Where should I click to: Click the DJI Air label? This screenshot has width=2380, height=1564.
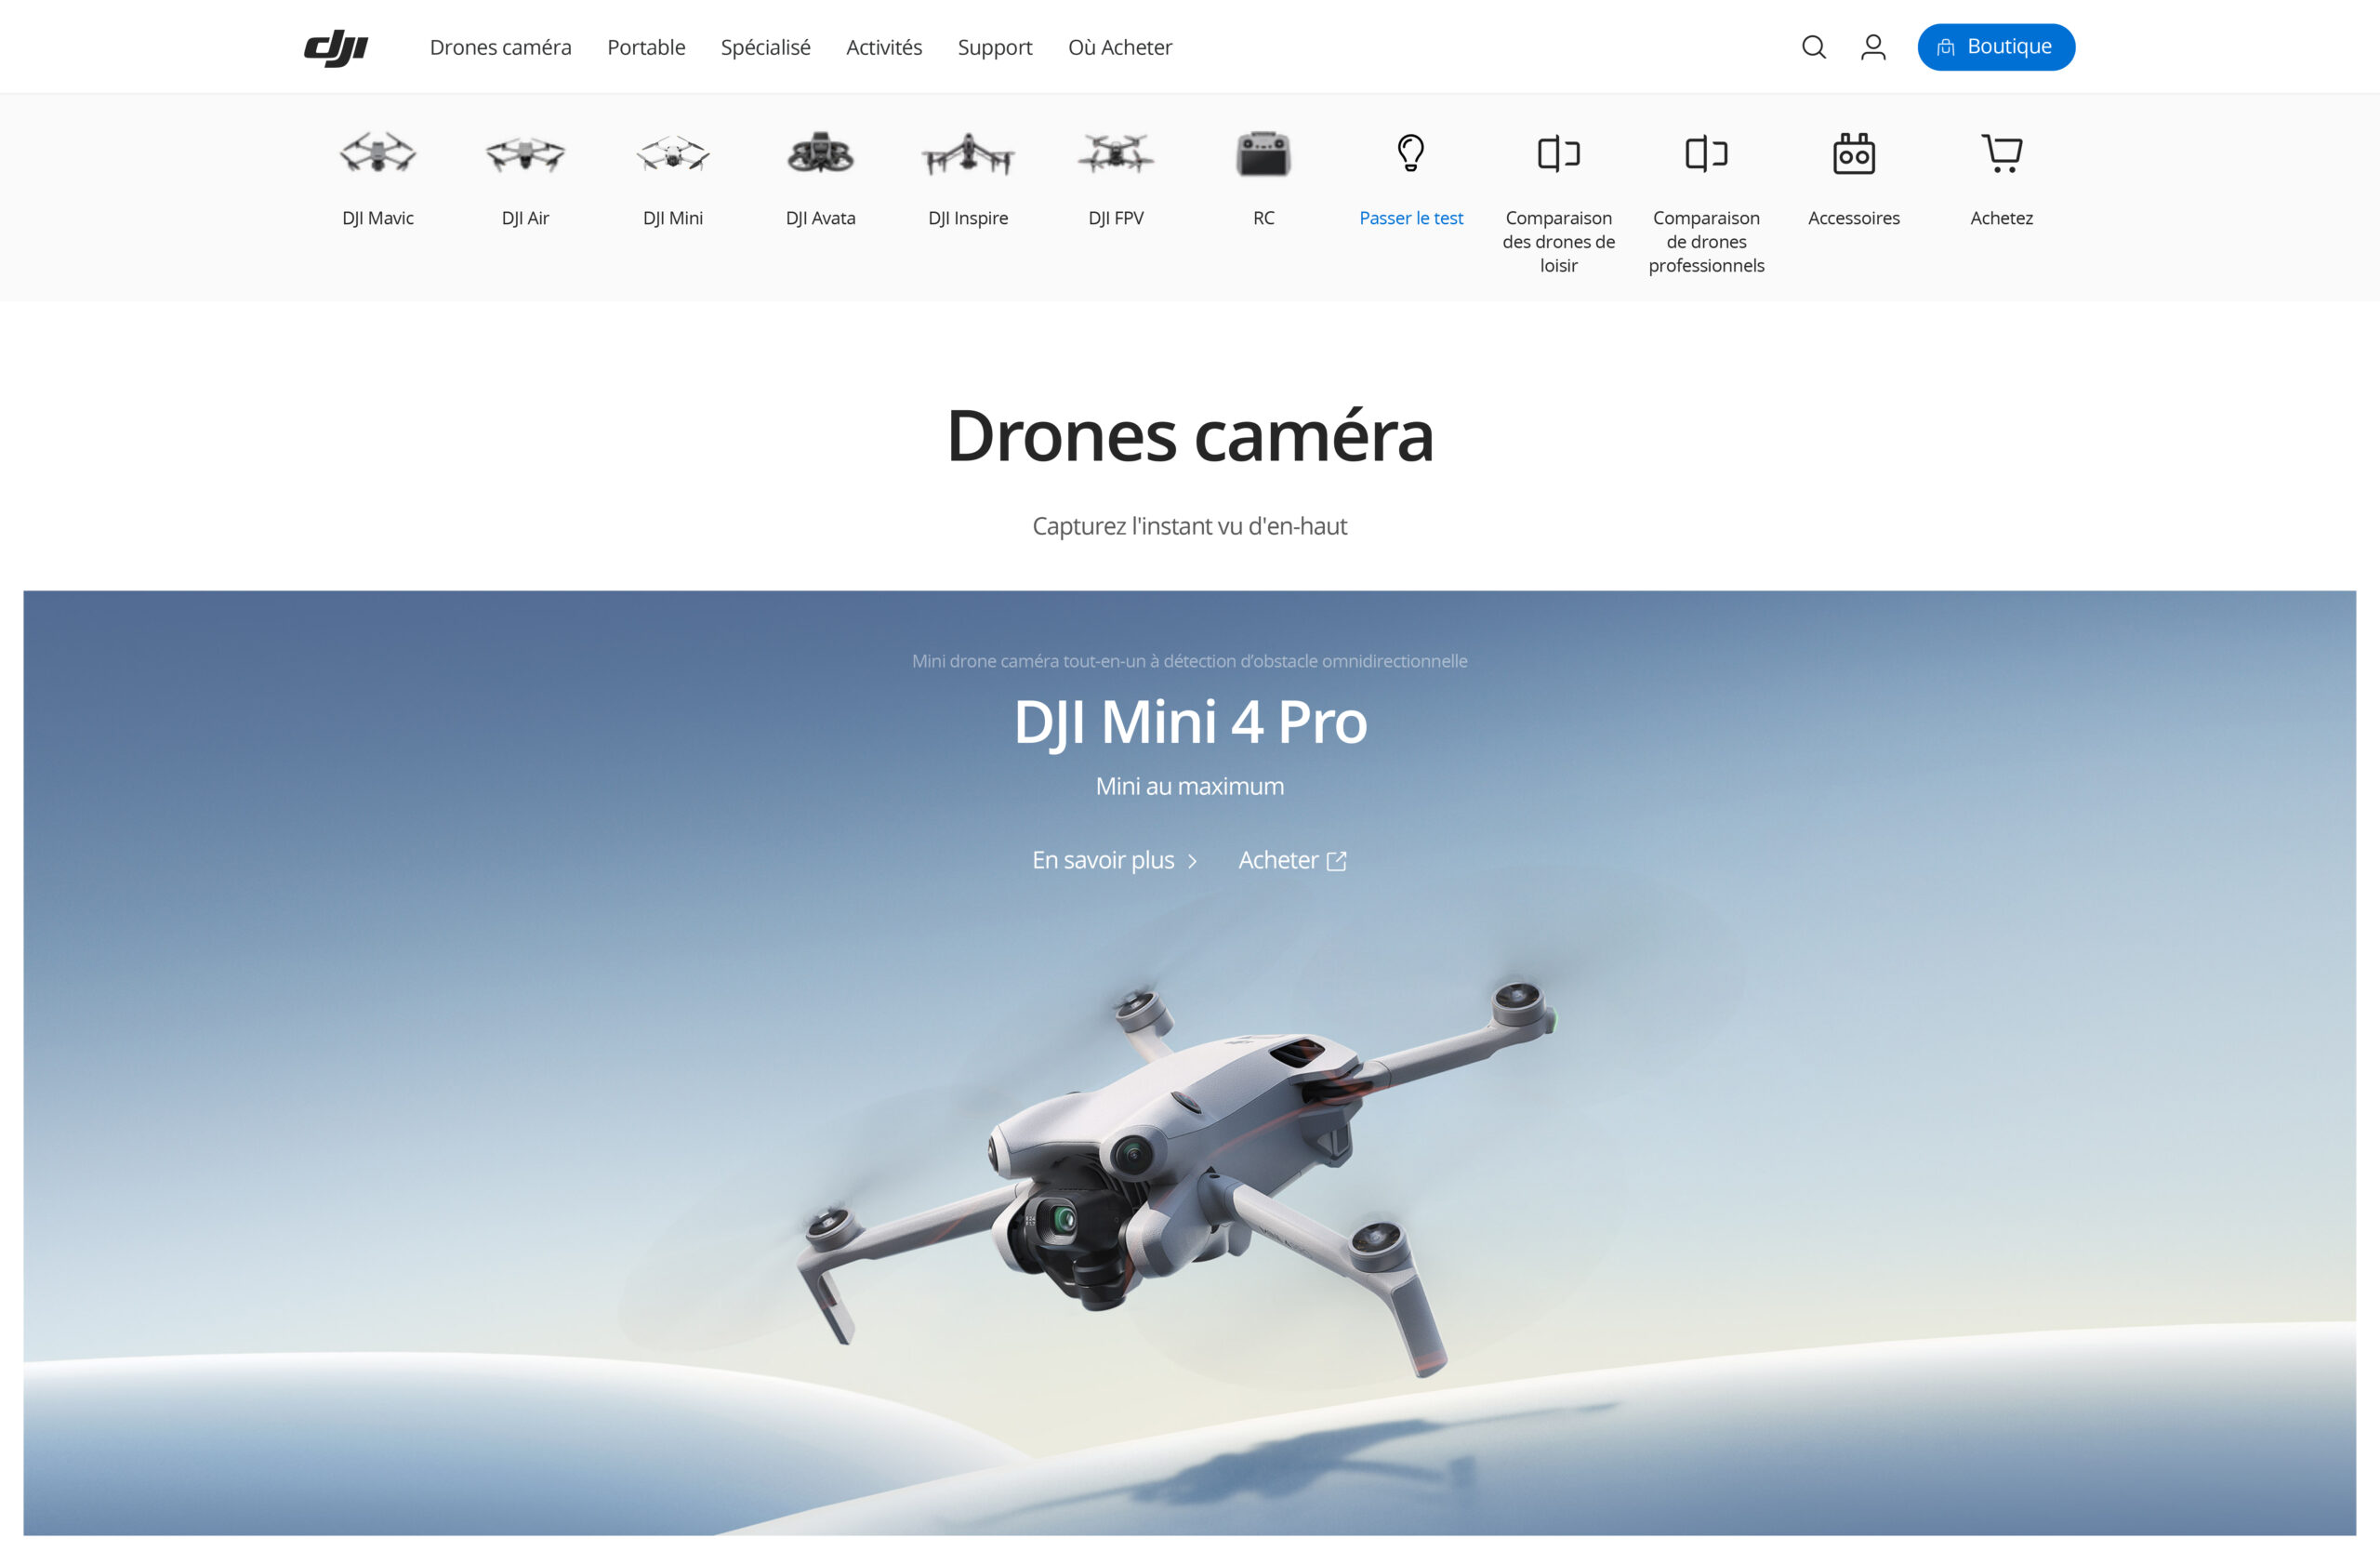(x=525, y=218)
